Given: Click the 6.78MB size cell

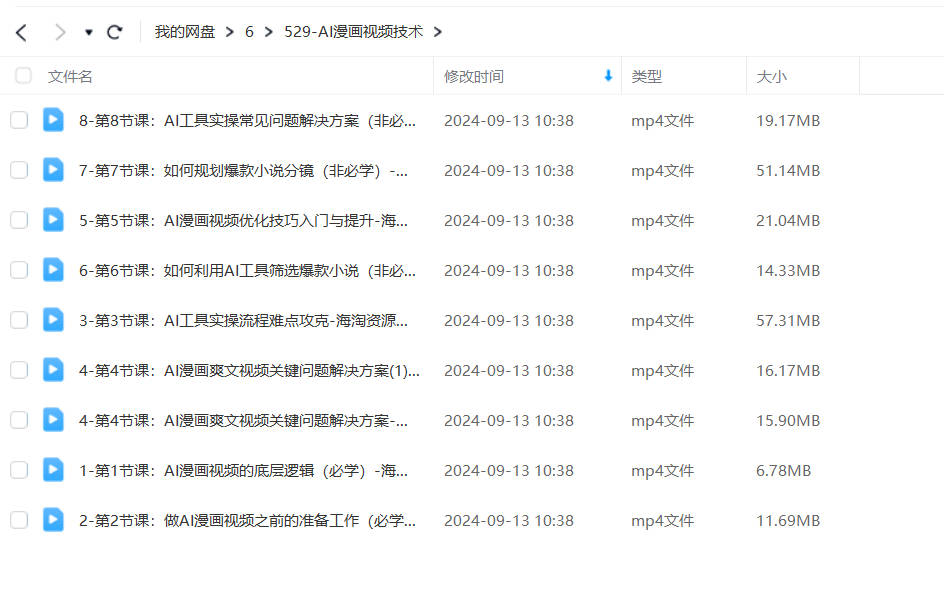Looking at the screenshot, I should point(783,470).
